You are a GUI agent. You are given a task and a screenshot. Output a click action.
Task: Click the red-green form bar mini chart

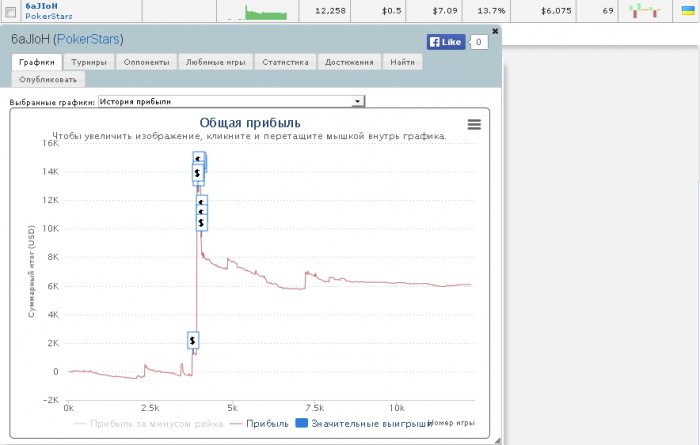point(645,11)
